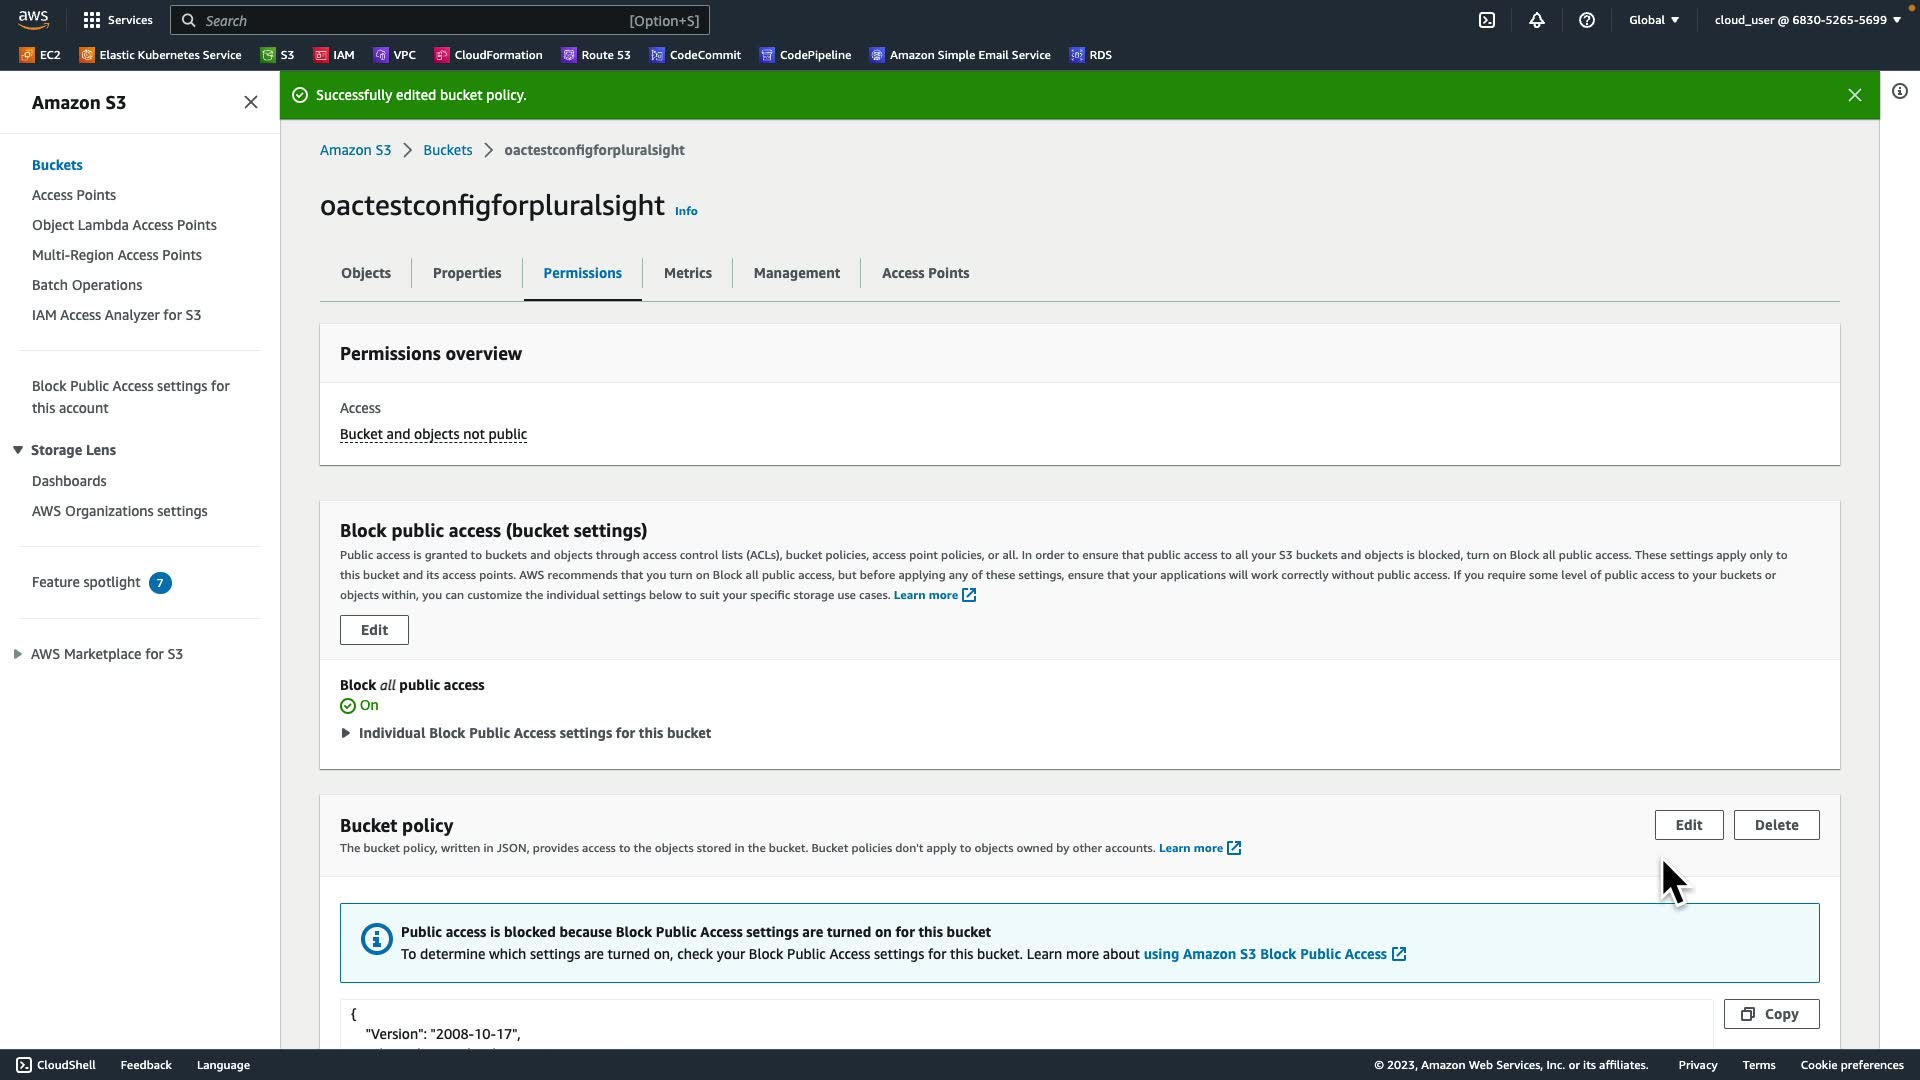The image size is (1920, 1080).
Task: Collapse the Storage Lens section
Action: coord(18,450)
